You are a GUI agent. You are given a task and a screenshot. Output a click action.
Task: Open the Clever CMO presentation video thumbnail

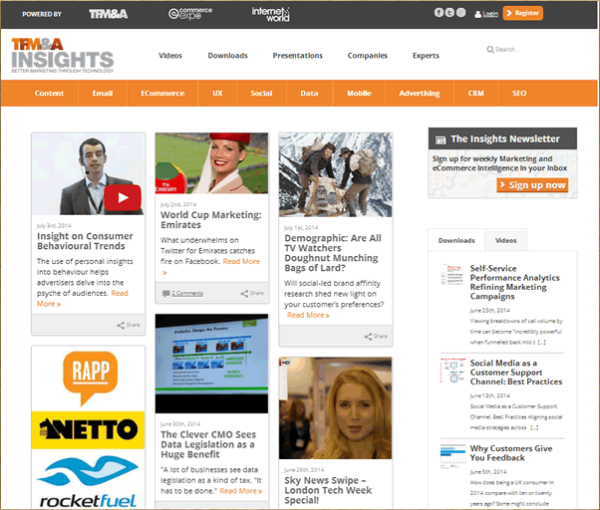coord(212,363)
